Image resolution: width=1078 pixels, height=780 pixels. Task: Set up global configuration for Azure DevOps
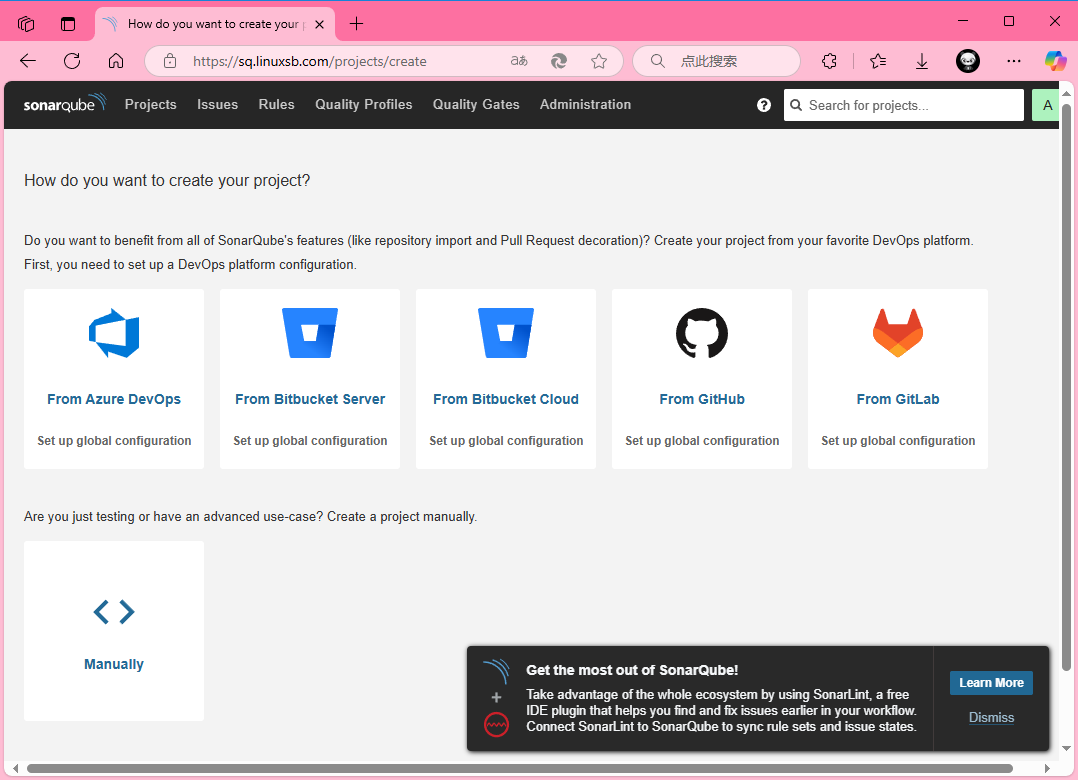tap(114, 441)
